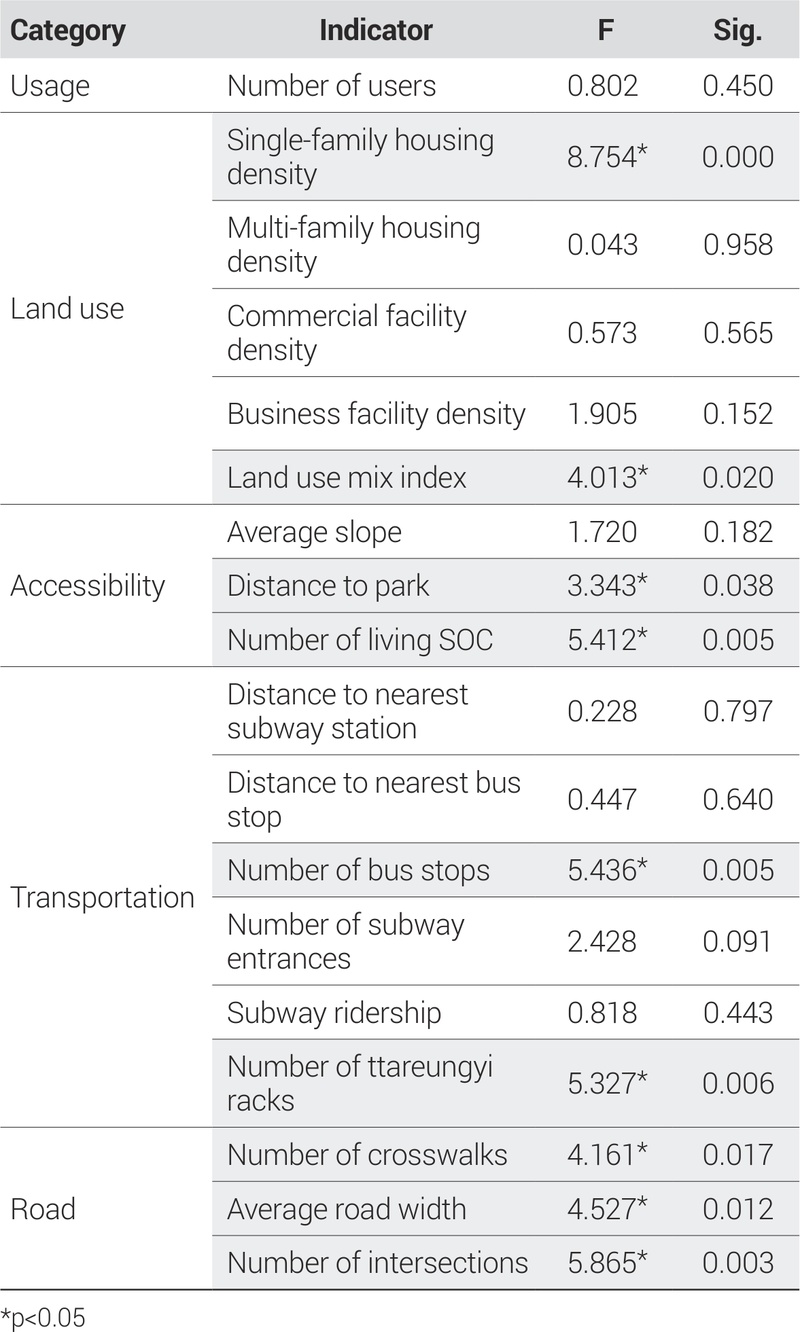Select the Transportation category cell
This screenshot has height=1332, width=800.
click(x=102, y=897)
